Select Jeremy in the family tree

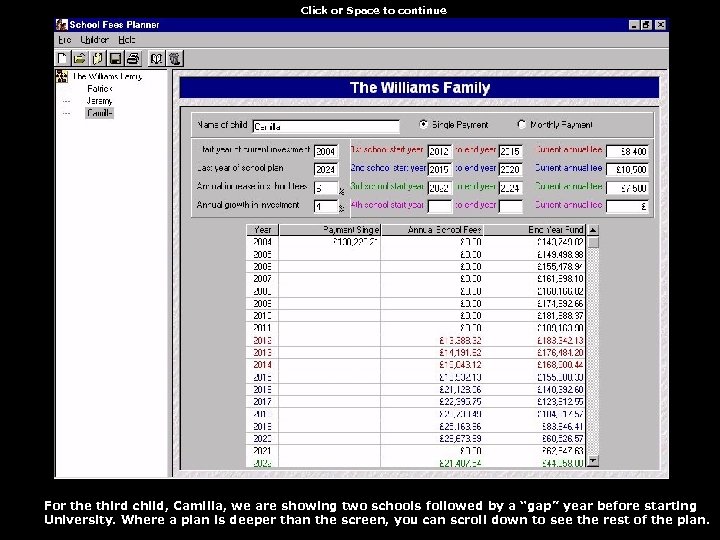point(99,101)
